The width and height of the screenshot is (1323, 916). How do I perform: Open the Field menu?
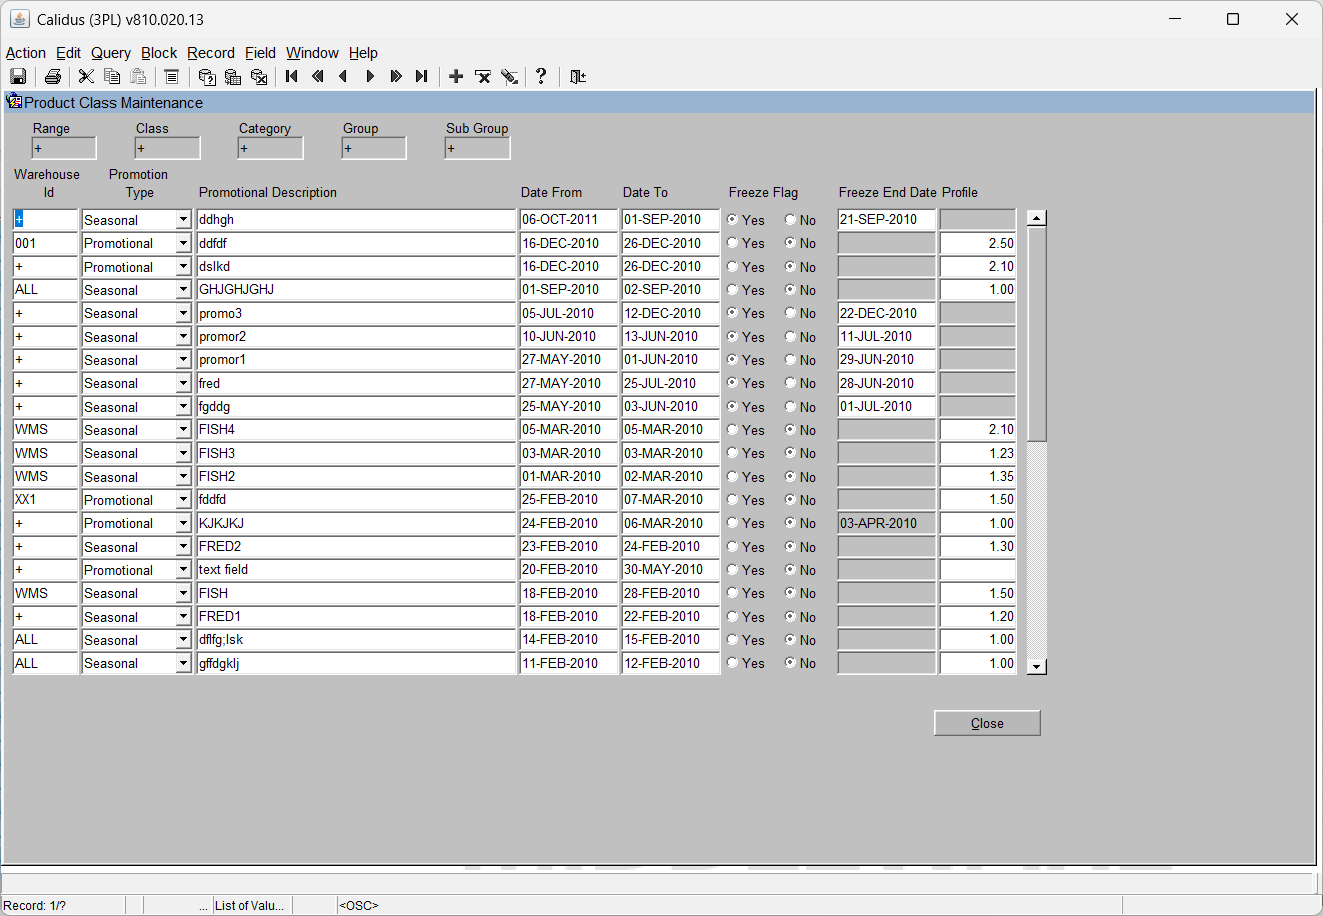(x=260, y=53)
